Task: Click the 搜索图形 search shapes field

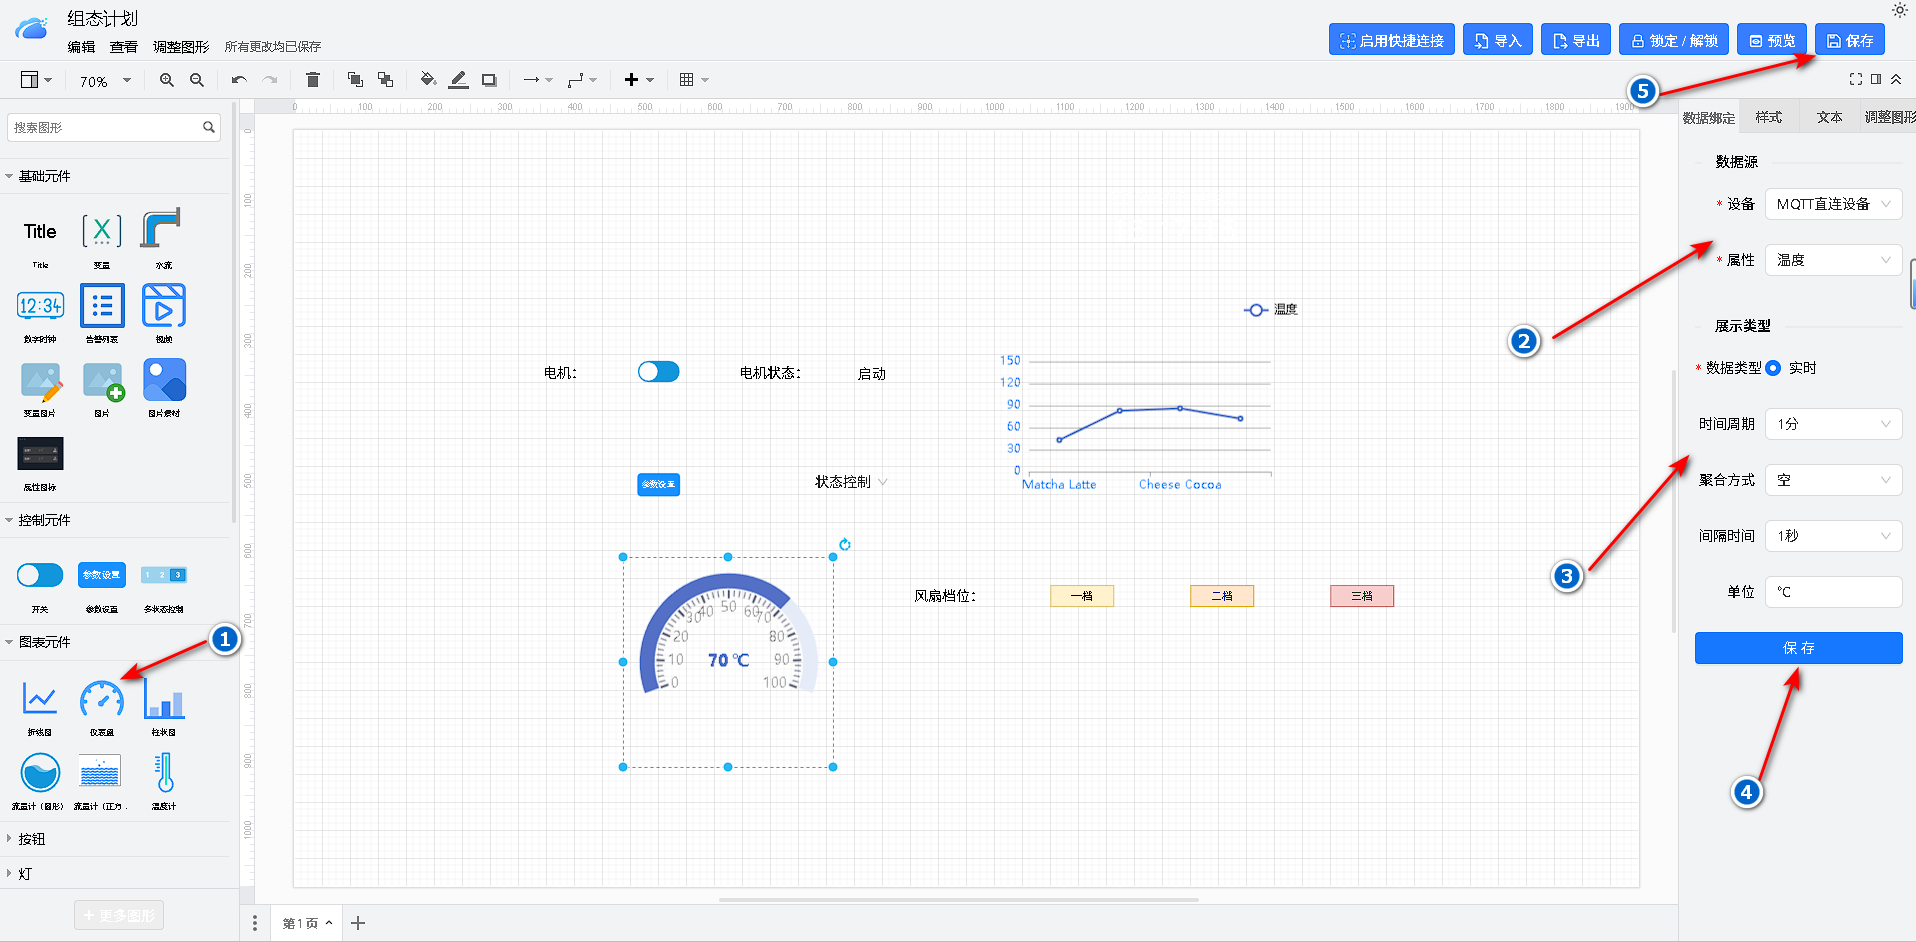Action: (105, 127)
